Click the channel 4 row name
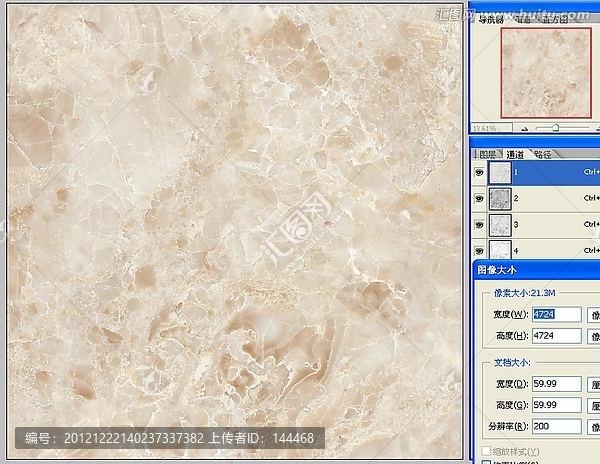Image resolution: width=600 pixels, height=464 pixels. pos(516,251)
